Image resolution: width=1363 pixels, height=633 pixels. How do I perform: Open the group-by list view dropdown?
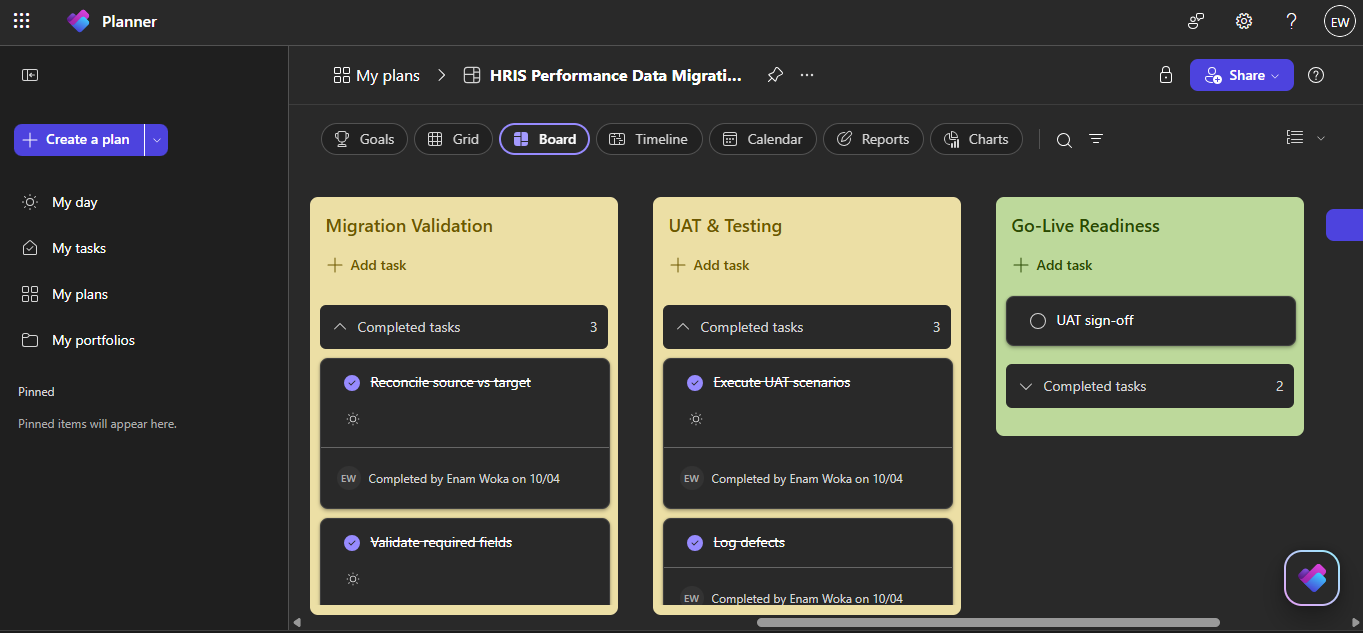click(x=1305, y=138)
